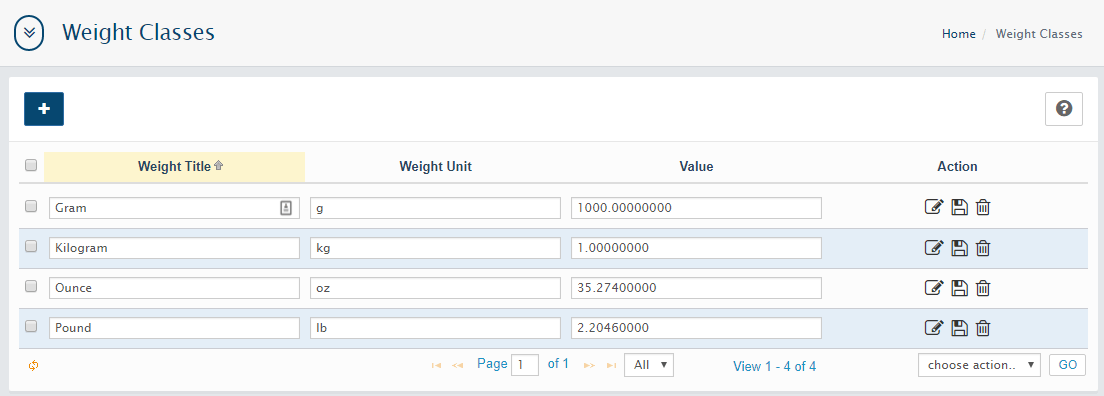The height and width of the screenshot is (396, 1104).
Task: Click the autofill icon in Gram field
Action: 286,208
